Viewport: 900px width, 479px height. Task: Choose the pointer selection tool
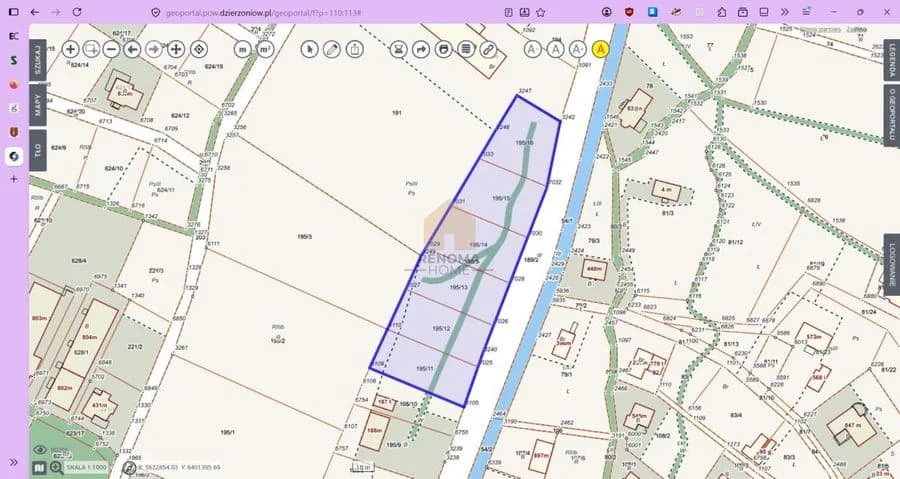[x=309, y=49]
